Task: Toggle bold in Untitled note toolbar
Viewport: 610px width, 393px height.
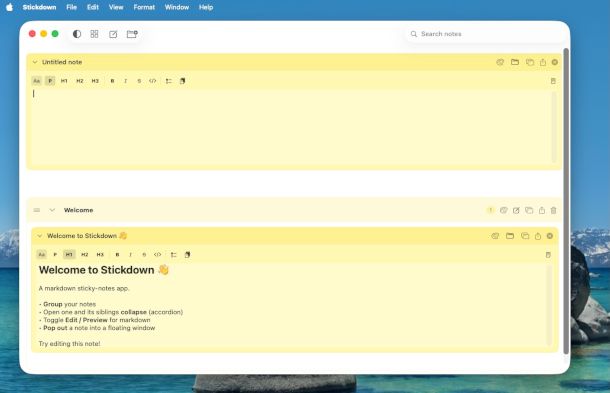Action: 112,81
